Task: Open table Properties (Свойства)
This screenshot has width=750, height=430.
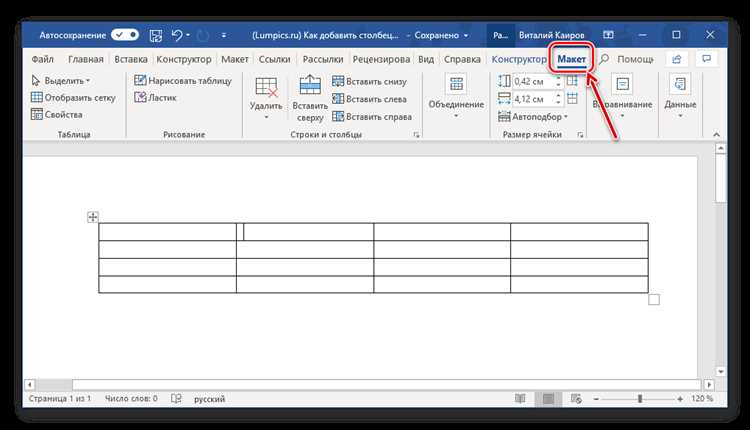Action: pyautogui.click(x=56, y=114)
